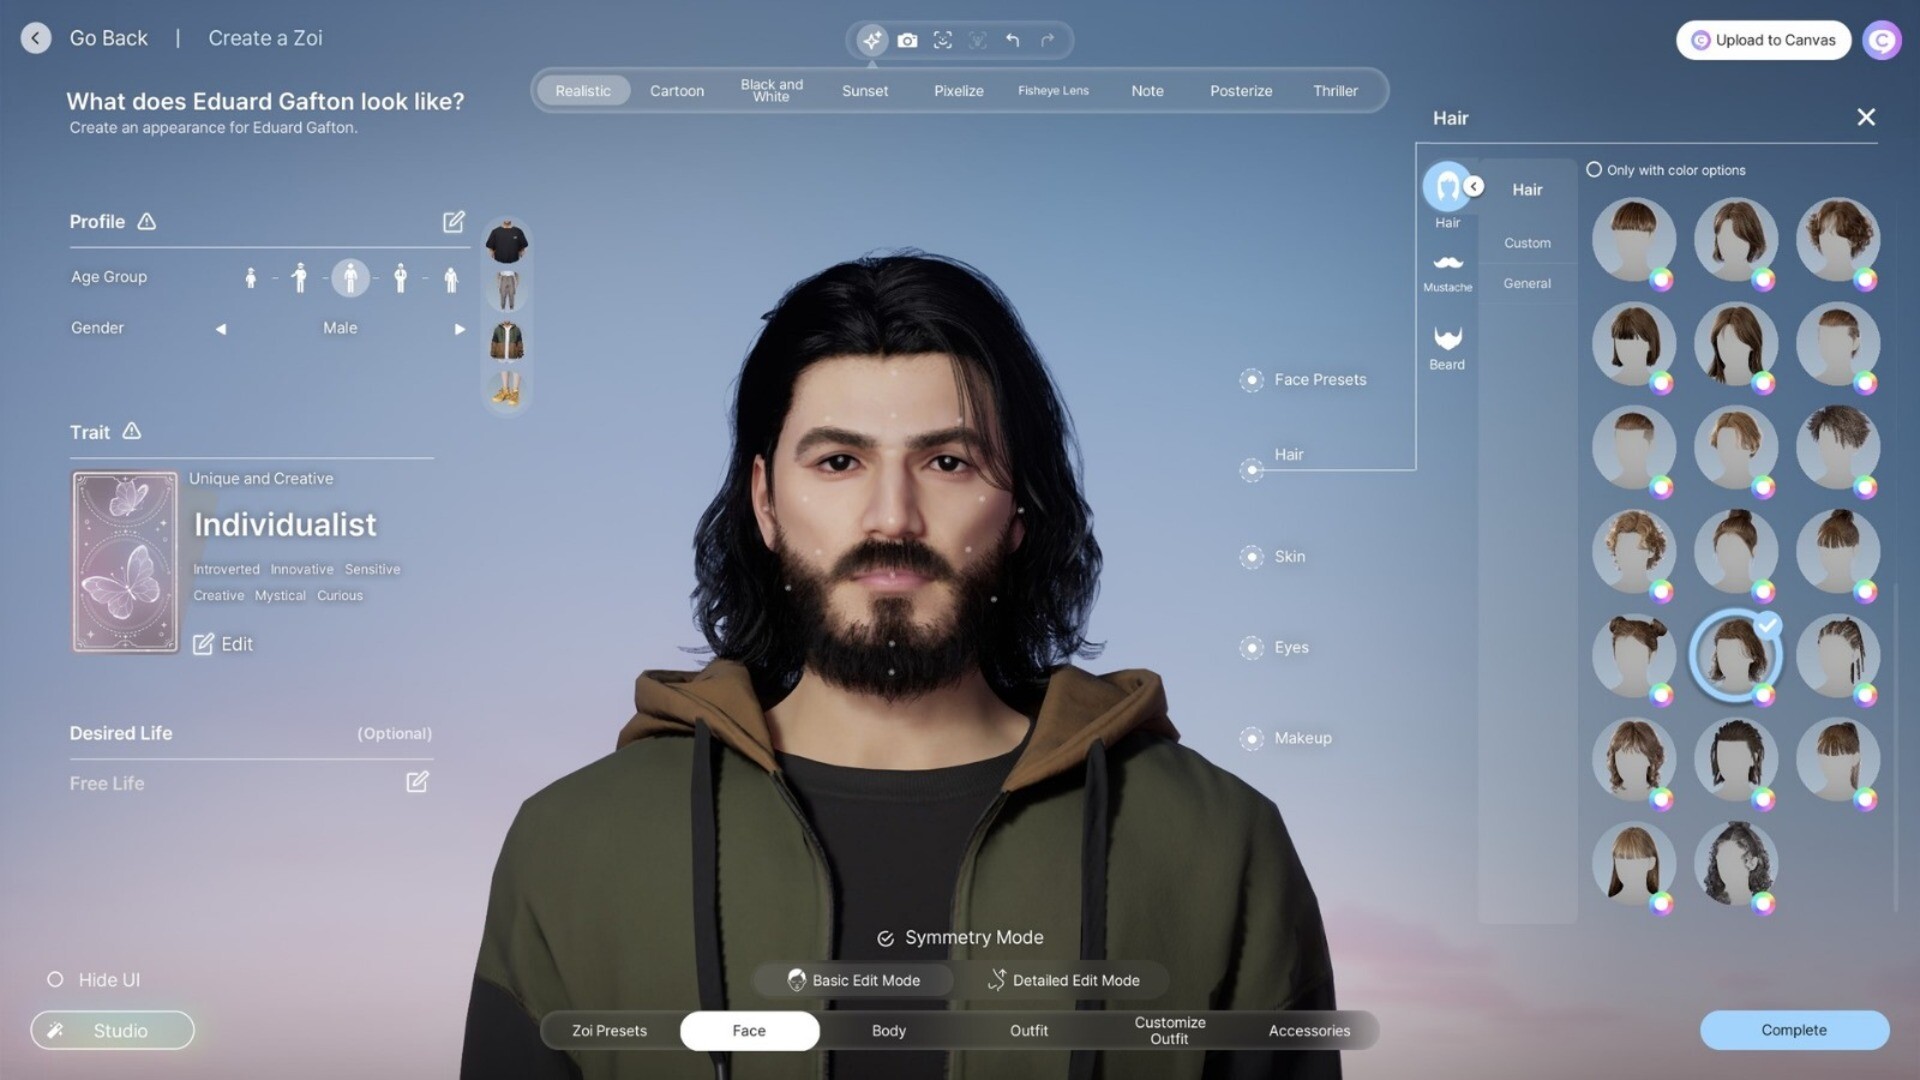
Task: Open the Custom hair subcategory
Action: coord(1527,243)
